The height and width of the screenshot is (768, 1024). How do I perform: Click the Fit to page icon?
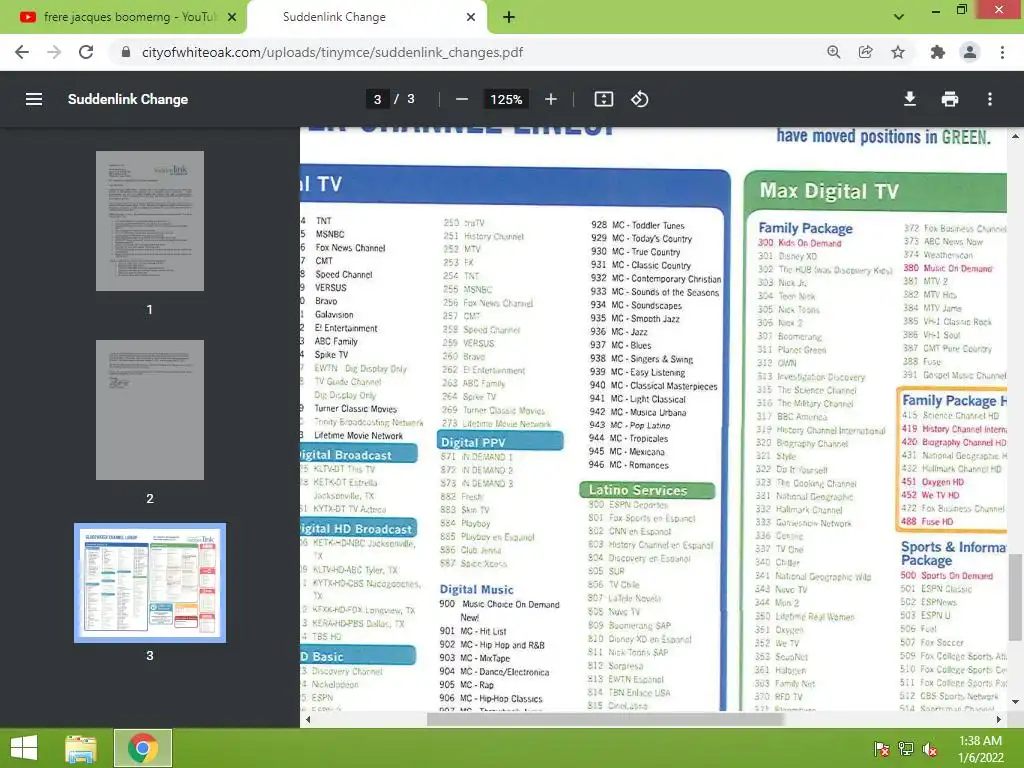point(603,99)
